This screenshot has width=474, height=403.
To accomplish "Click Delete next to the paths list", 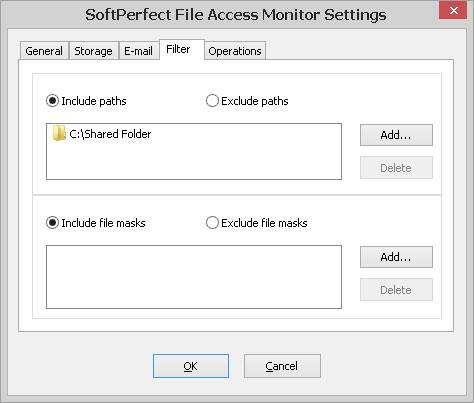I will pyautogui.click(x=396, y=168).
